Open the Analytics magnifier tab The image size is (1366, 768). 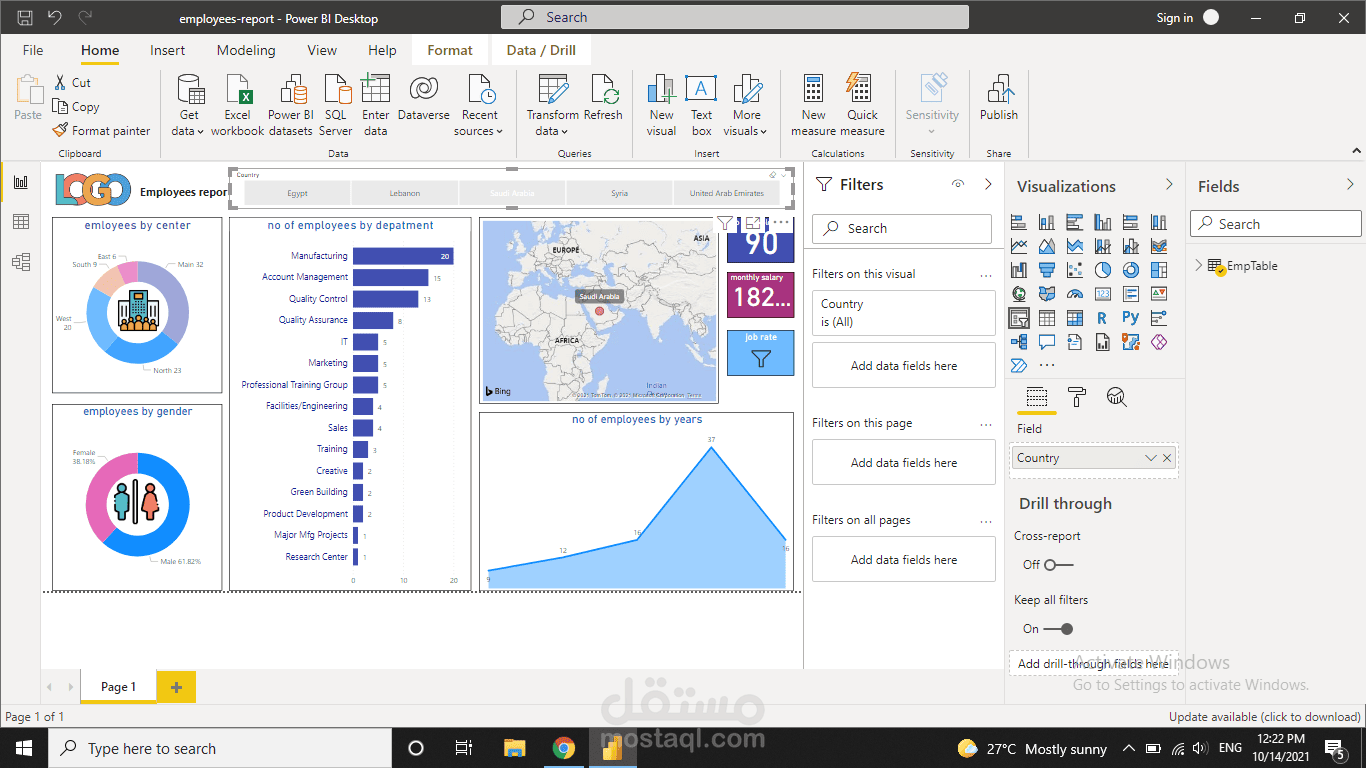click(x=1117, y=397)
